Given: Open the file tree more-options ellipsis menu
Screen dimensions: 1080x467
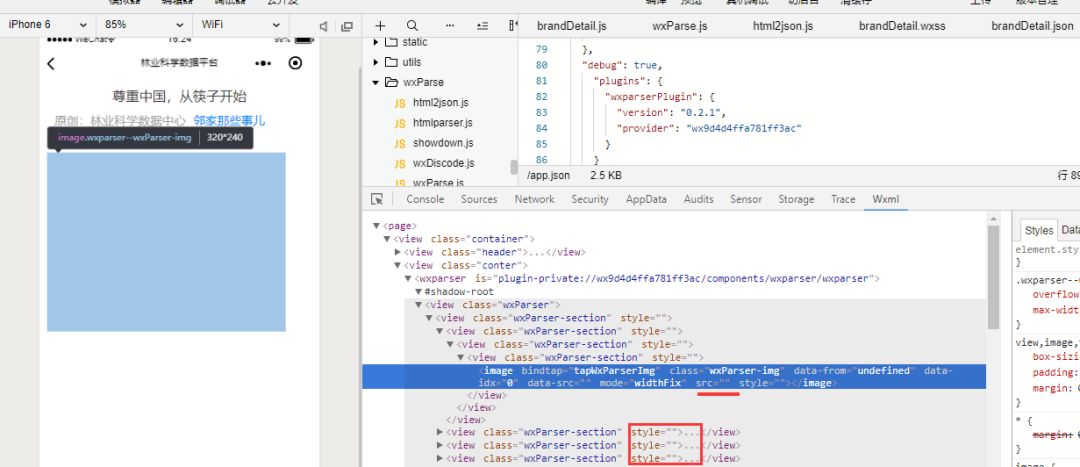Looking at the screenshot, I should click(x=450, y=25).
